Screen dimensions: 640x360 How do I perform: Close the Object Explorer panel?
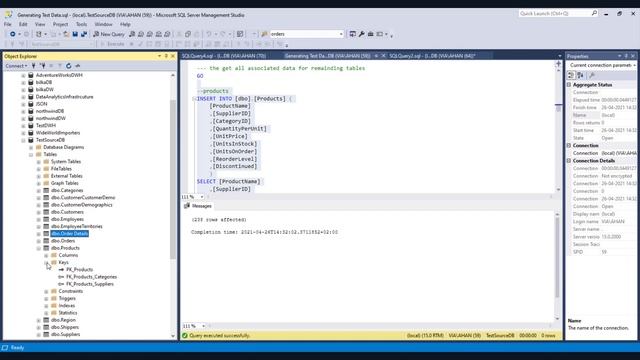pyautogui.click(x=173, y=56)
